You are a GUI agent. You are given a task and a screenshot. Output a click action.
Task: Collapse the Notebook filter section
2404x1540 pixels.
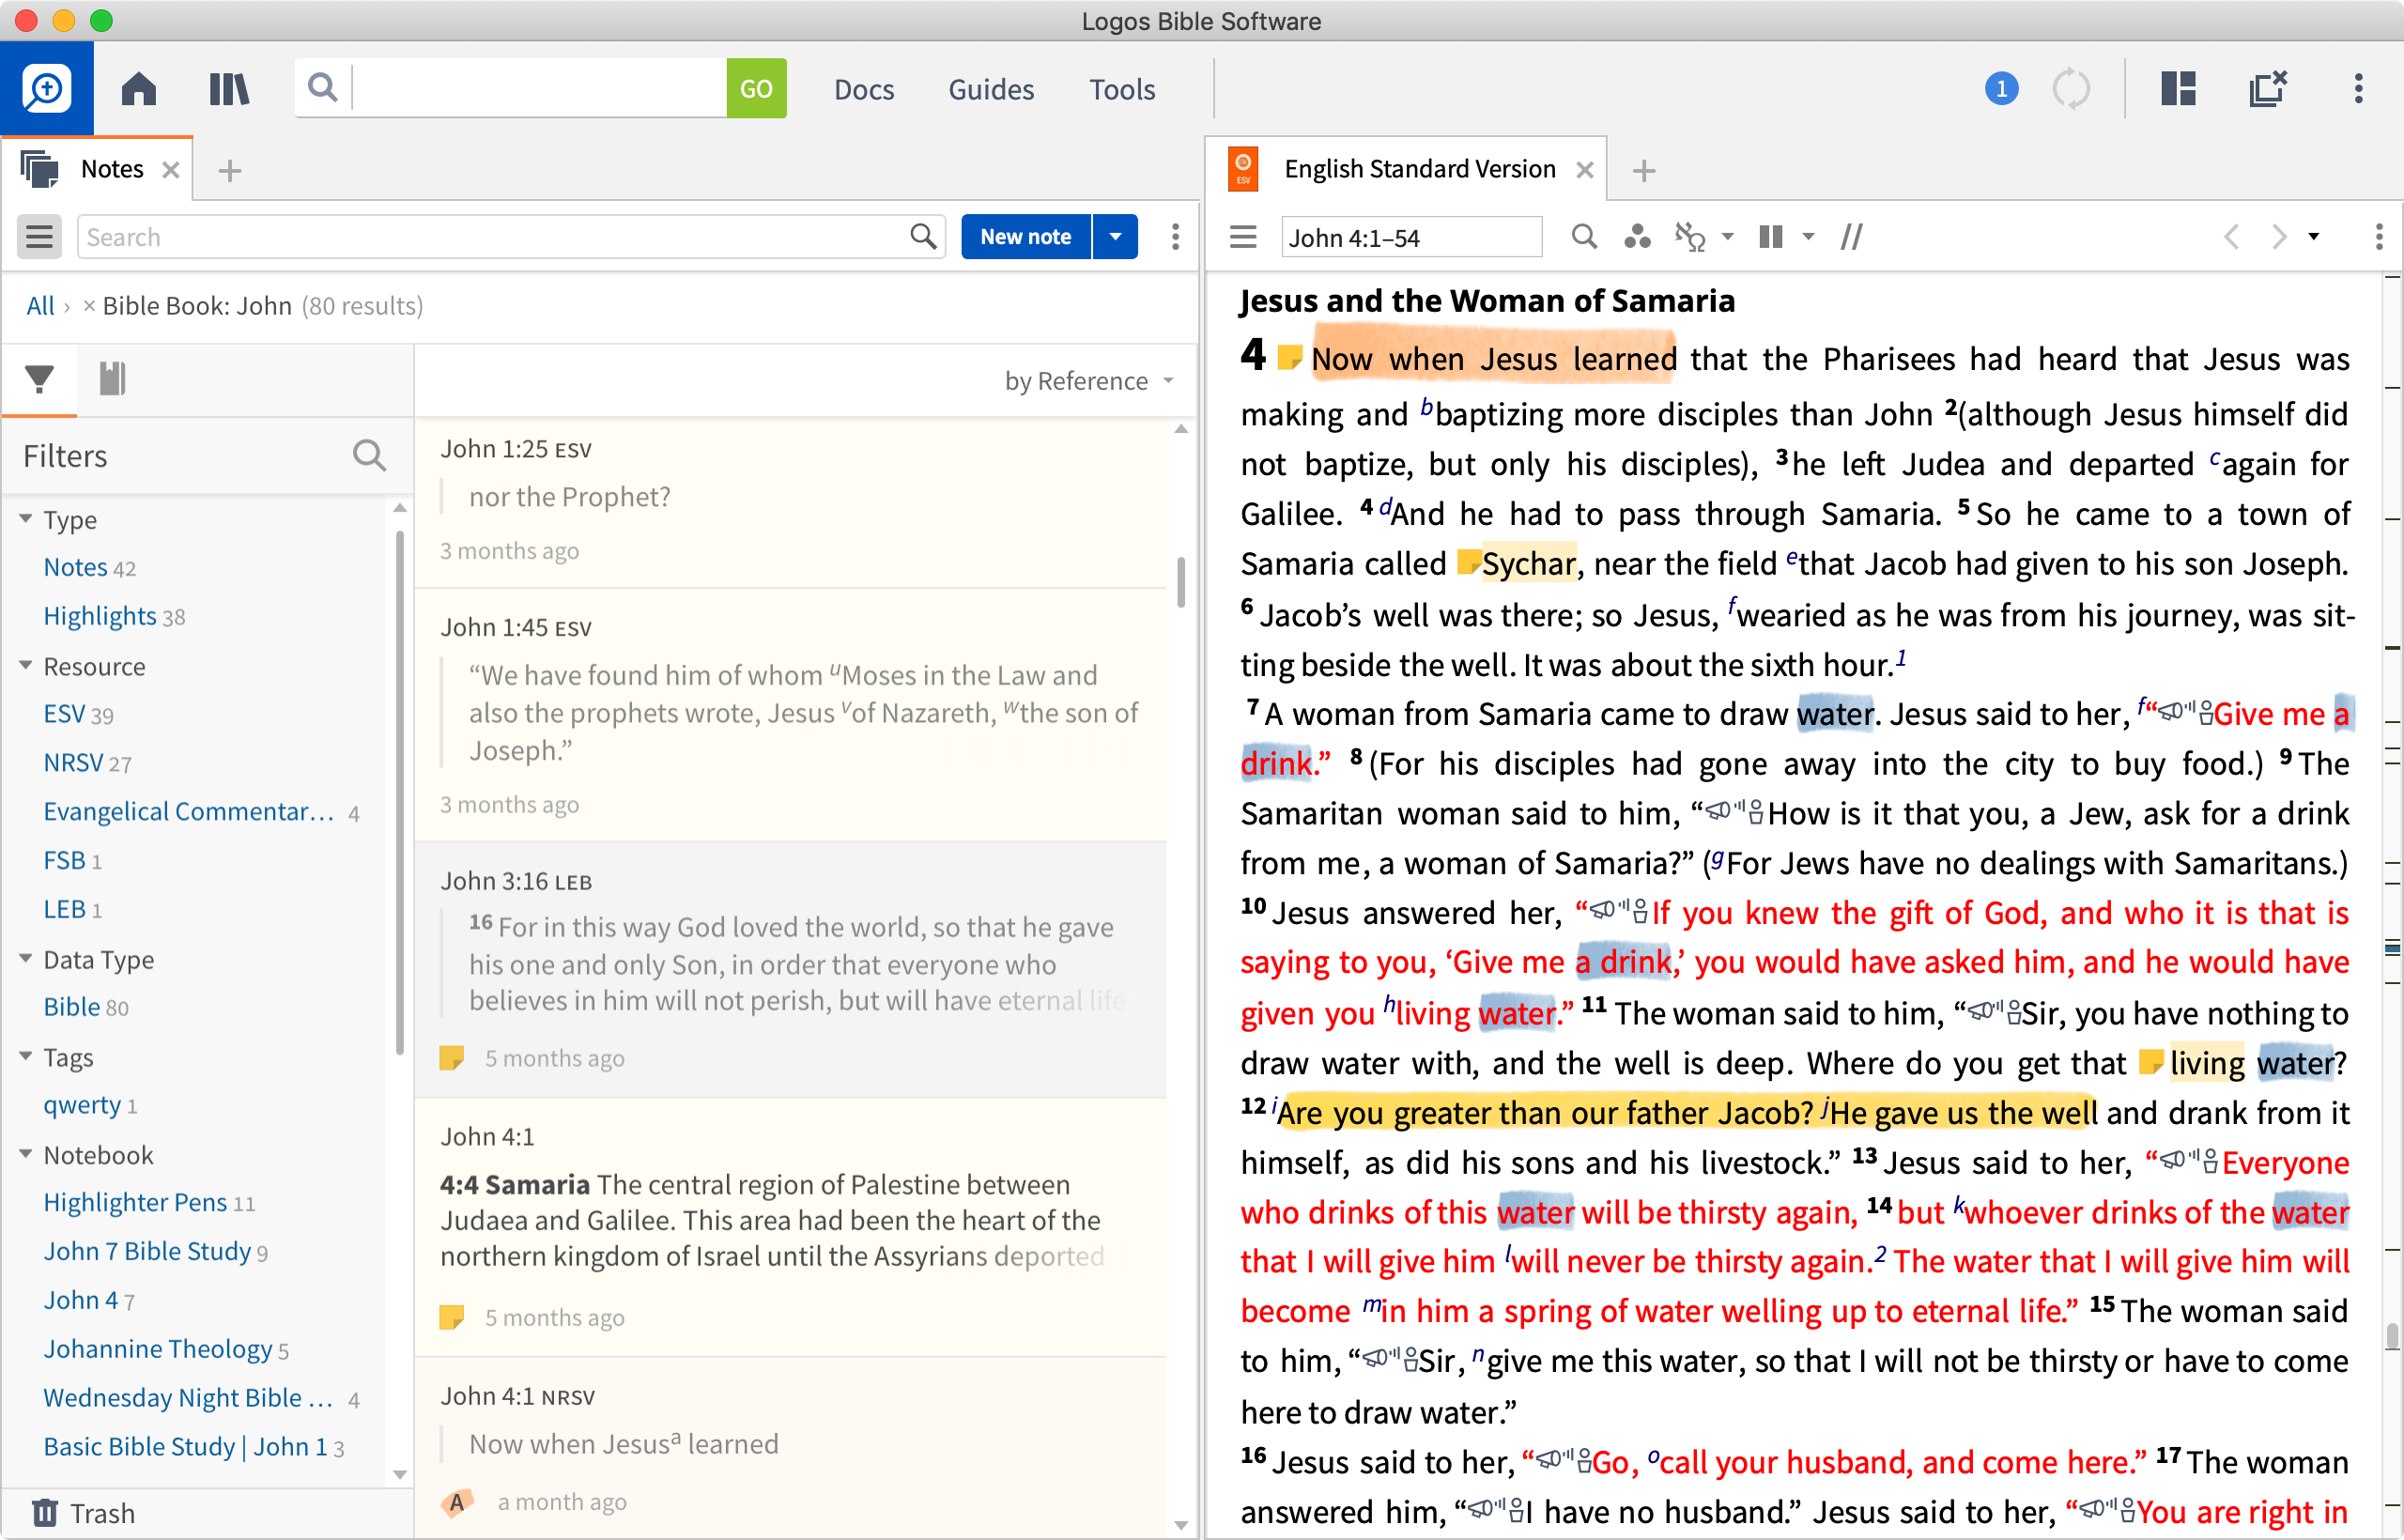tap(26, 1153)
